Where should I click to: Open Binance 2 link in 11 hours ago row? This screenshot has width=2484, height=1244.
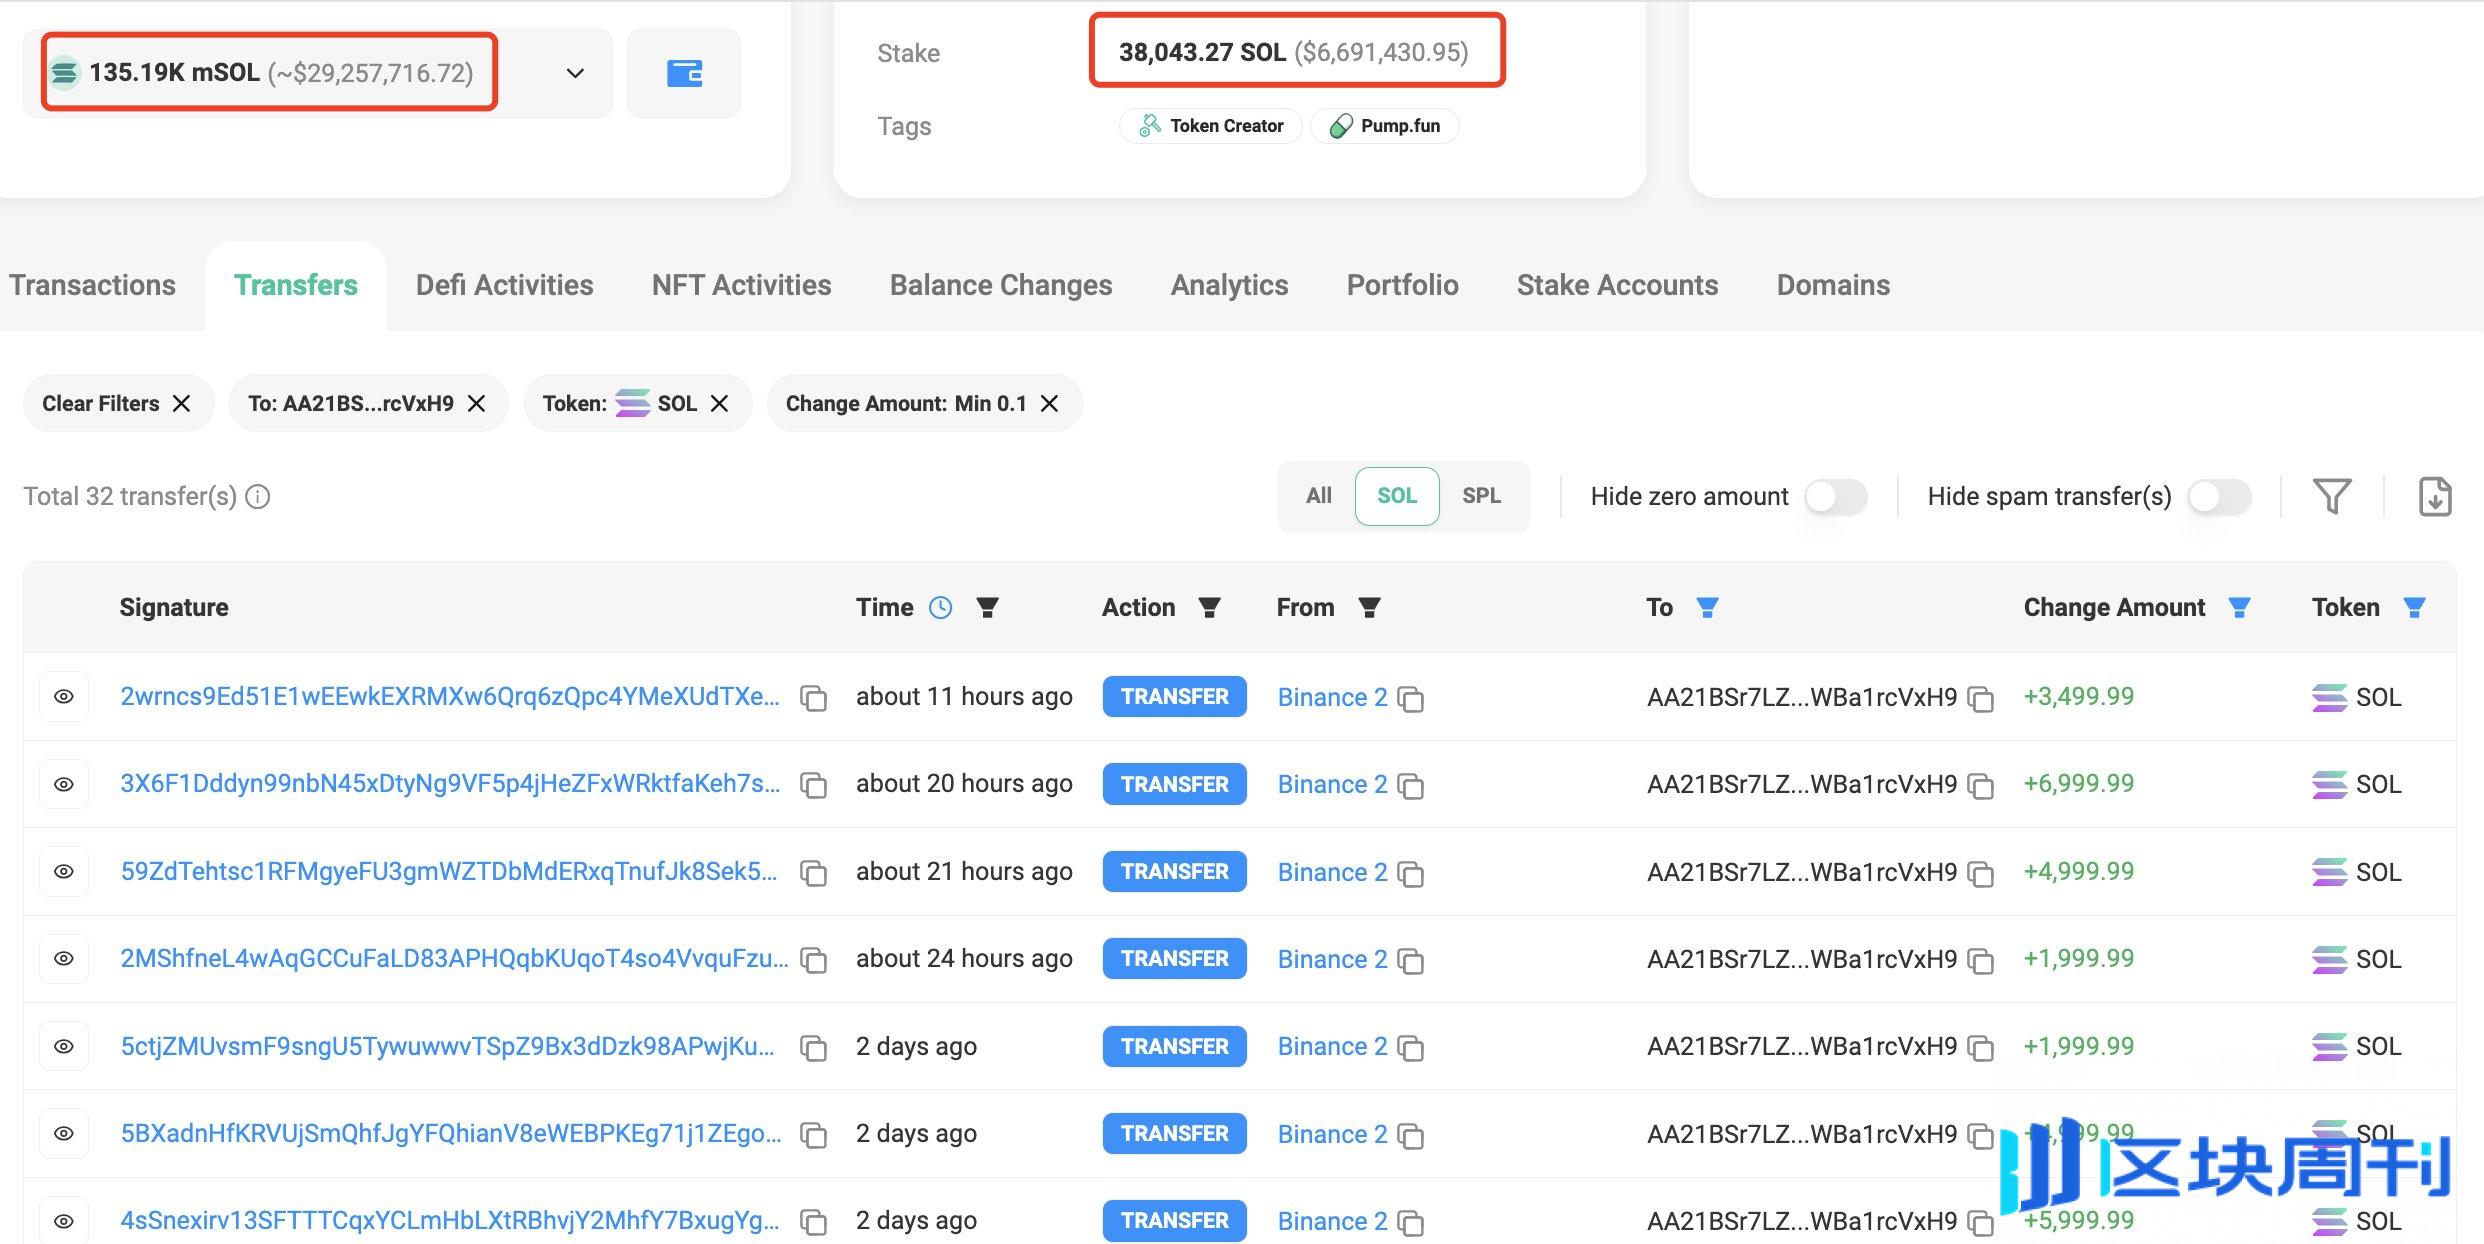pos(1332,697)
